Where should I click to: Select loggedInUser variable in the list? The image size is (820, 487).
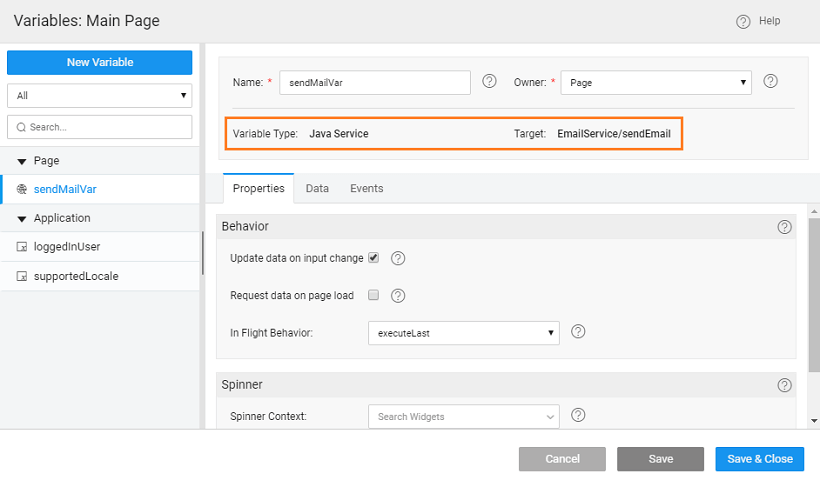click(67, 246)
